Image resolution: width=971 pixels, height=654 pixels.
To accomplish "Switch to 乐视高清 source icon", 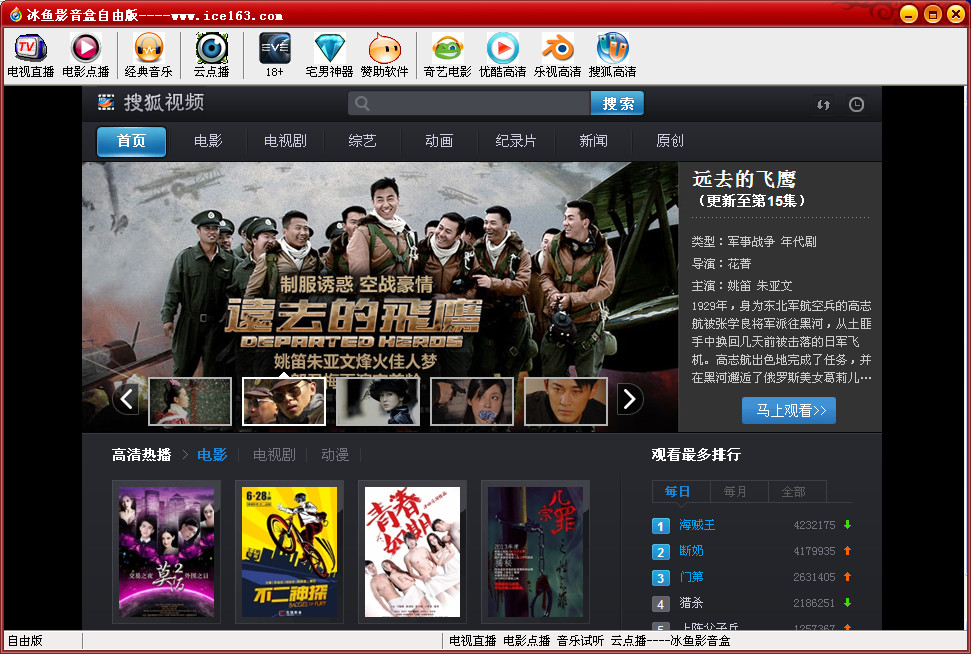I will tap(557, 55).
